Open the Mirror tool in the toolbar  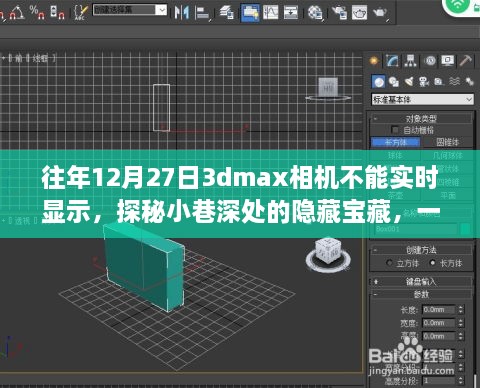(x=182, y=12)
